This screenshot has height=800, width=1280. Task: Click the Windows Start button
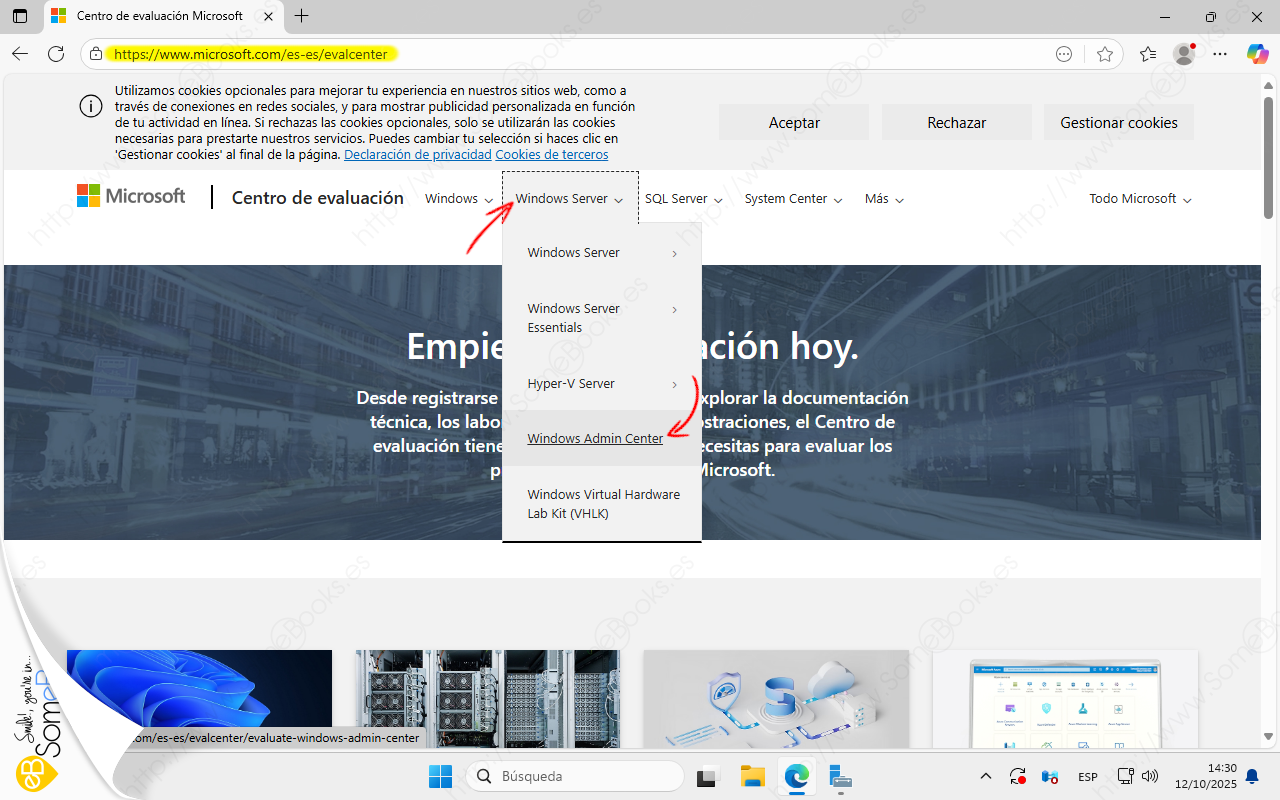pos(440,776)
